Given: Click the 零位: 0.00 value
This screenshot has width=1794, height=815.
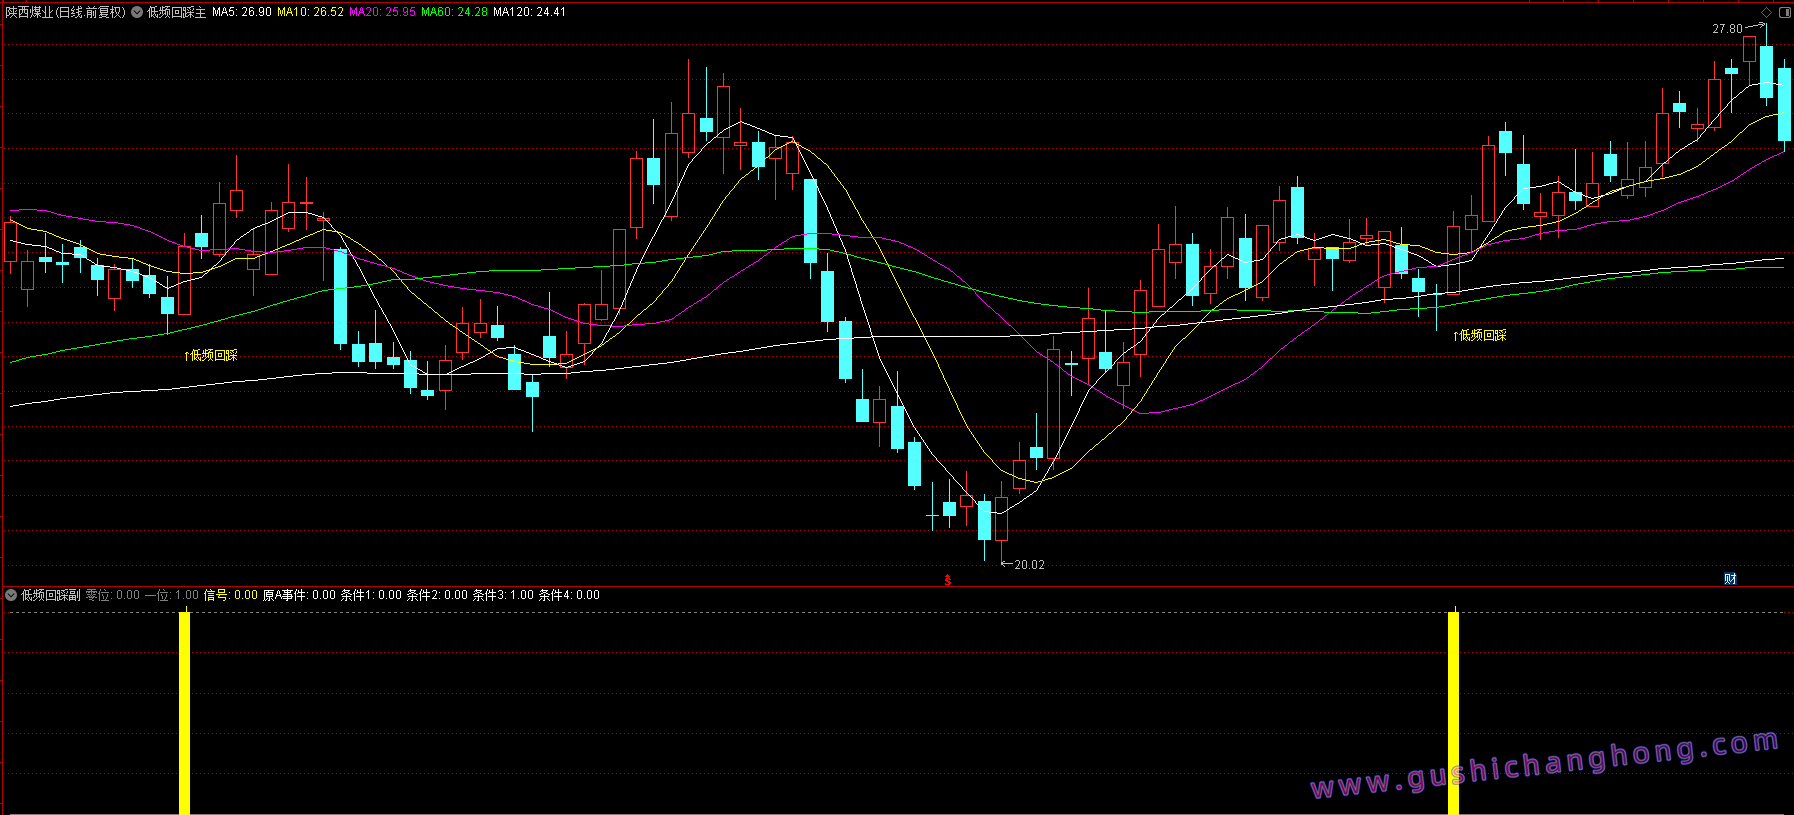Looking at the screenshot, I should 113,595.
